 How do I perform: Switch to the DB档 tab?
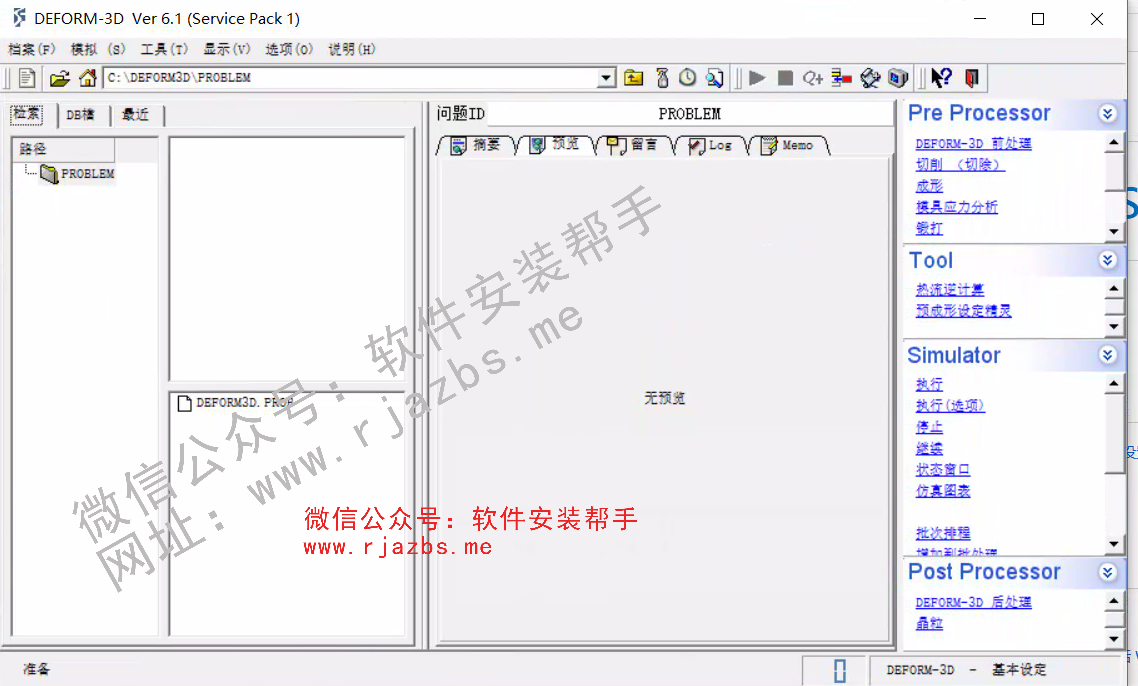(81, 115)
